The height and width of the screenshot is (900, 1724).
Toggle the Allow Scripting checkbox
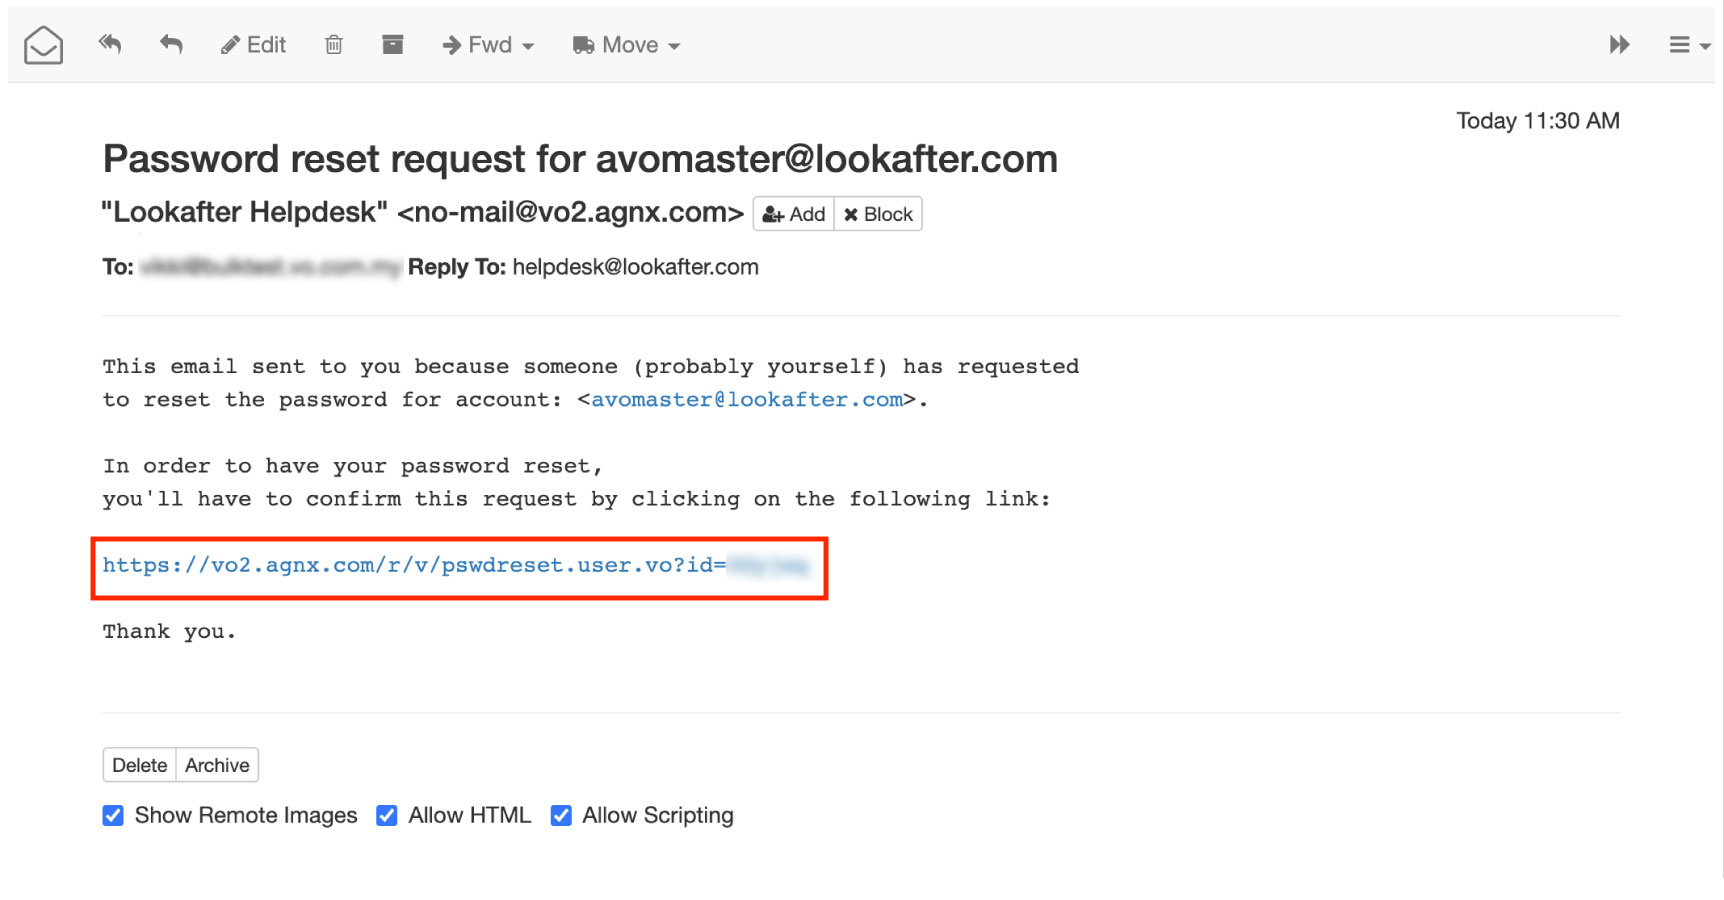click(561, 816)
